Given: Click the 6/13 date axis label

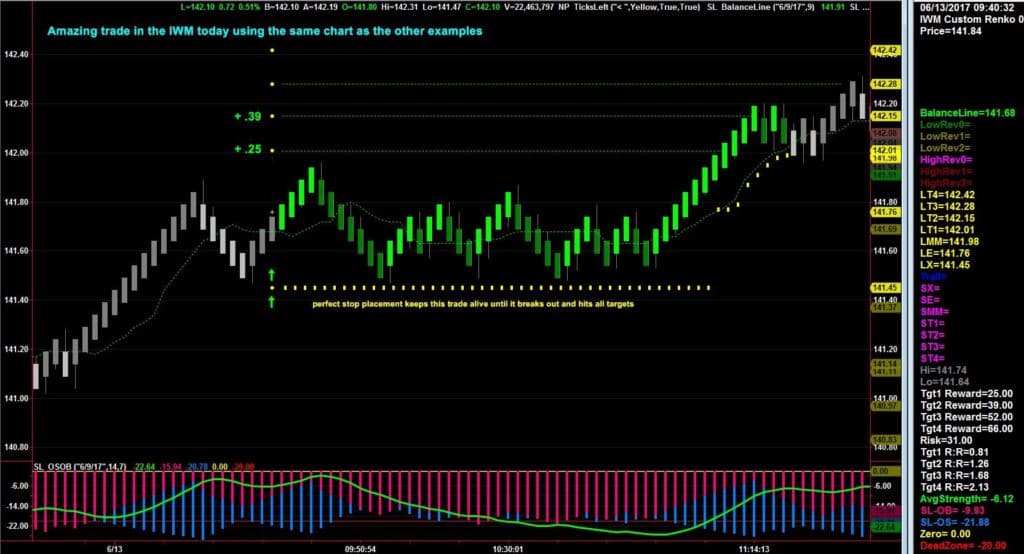Looking at the screenshot, I should point(114,549).
